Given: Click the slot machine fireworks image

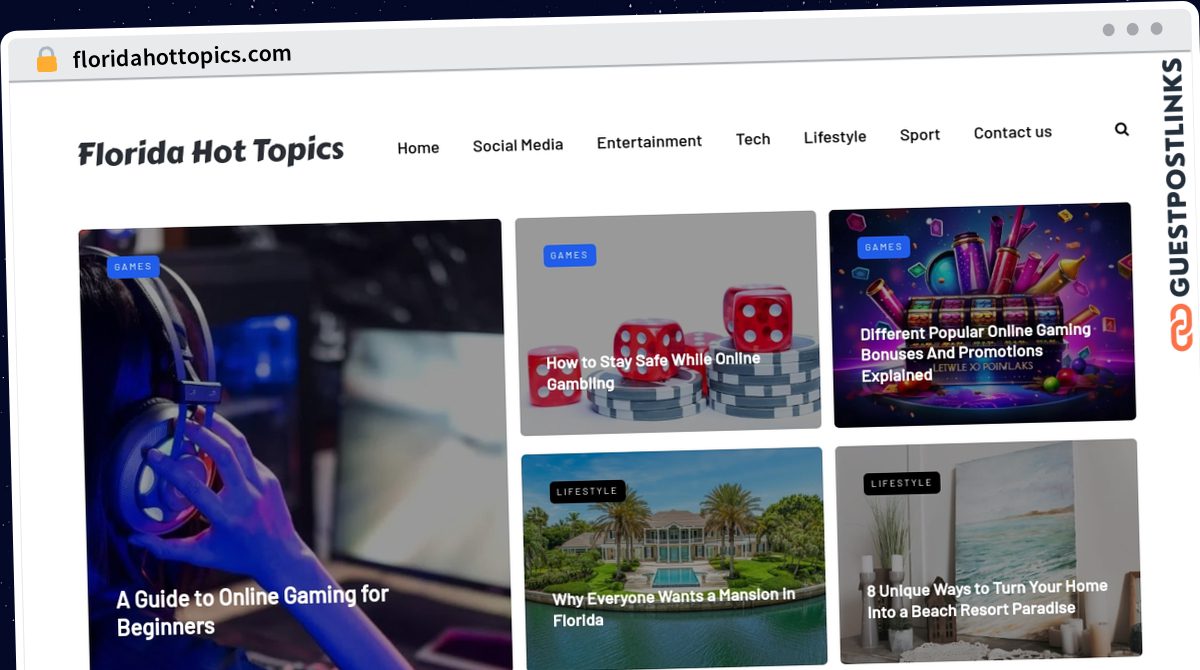Looking at the screenshot, I should [982, 314].
